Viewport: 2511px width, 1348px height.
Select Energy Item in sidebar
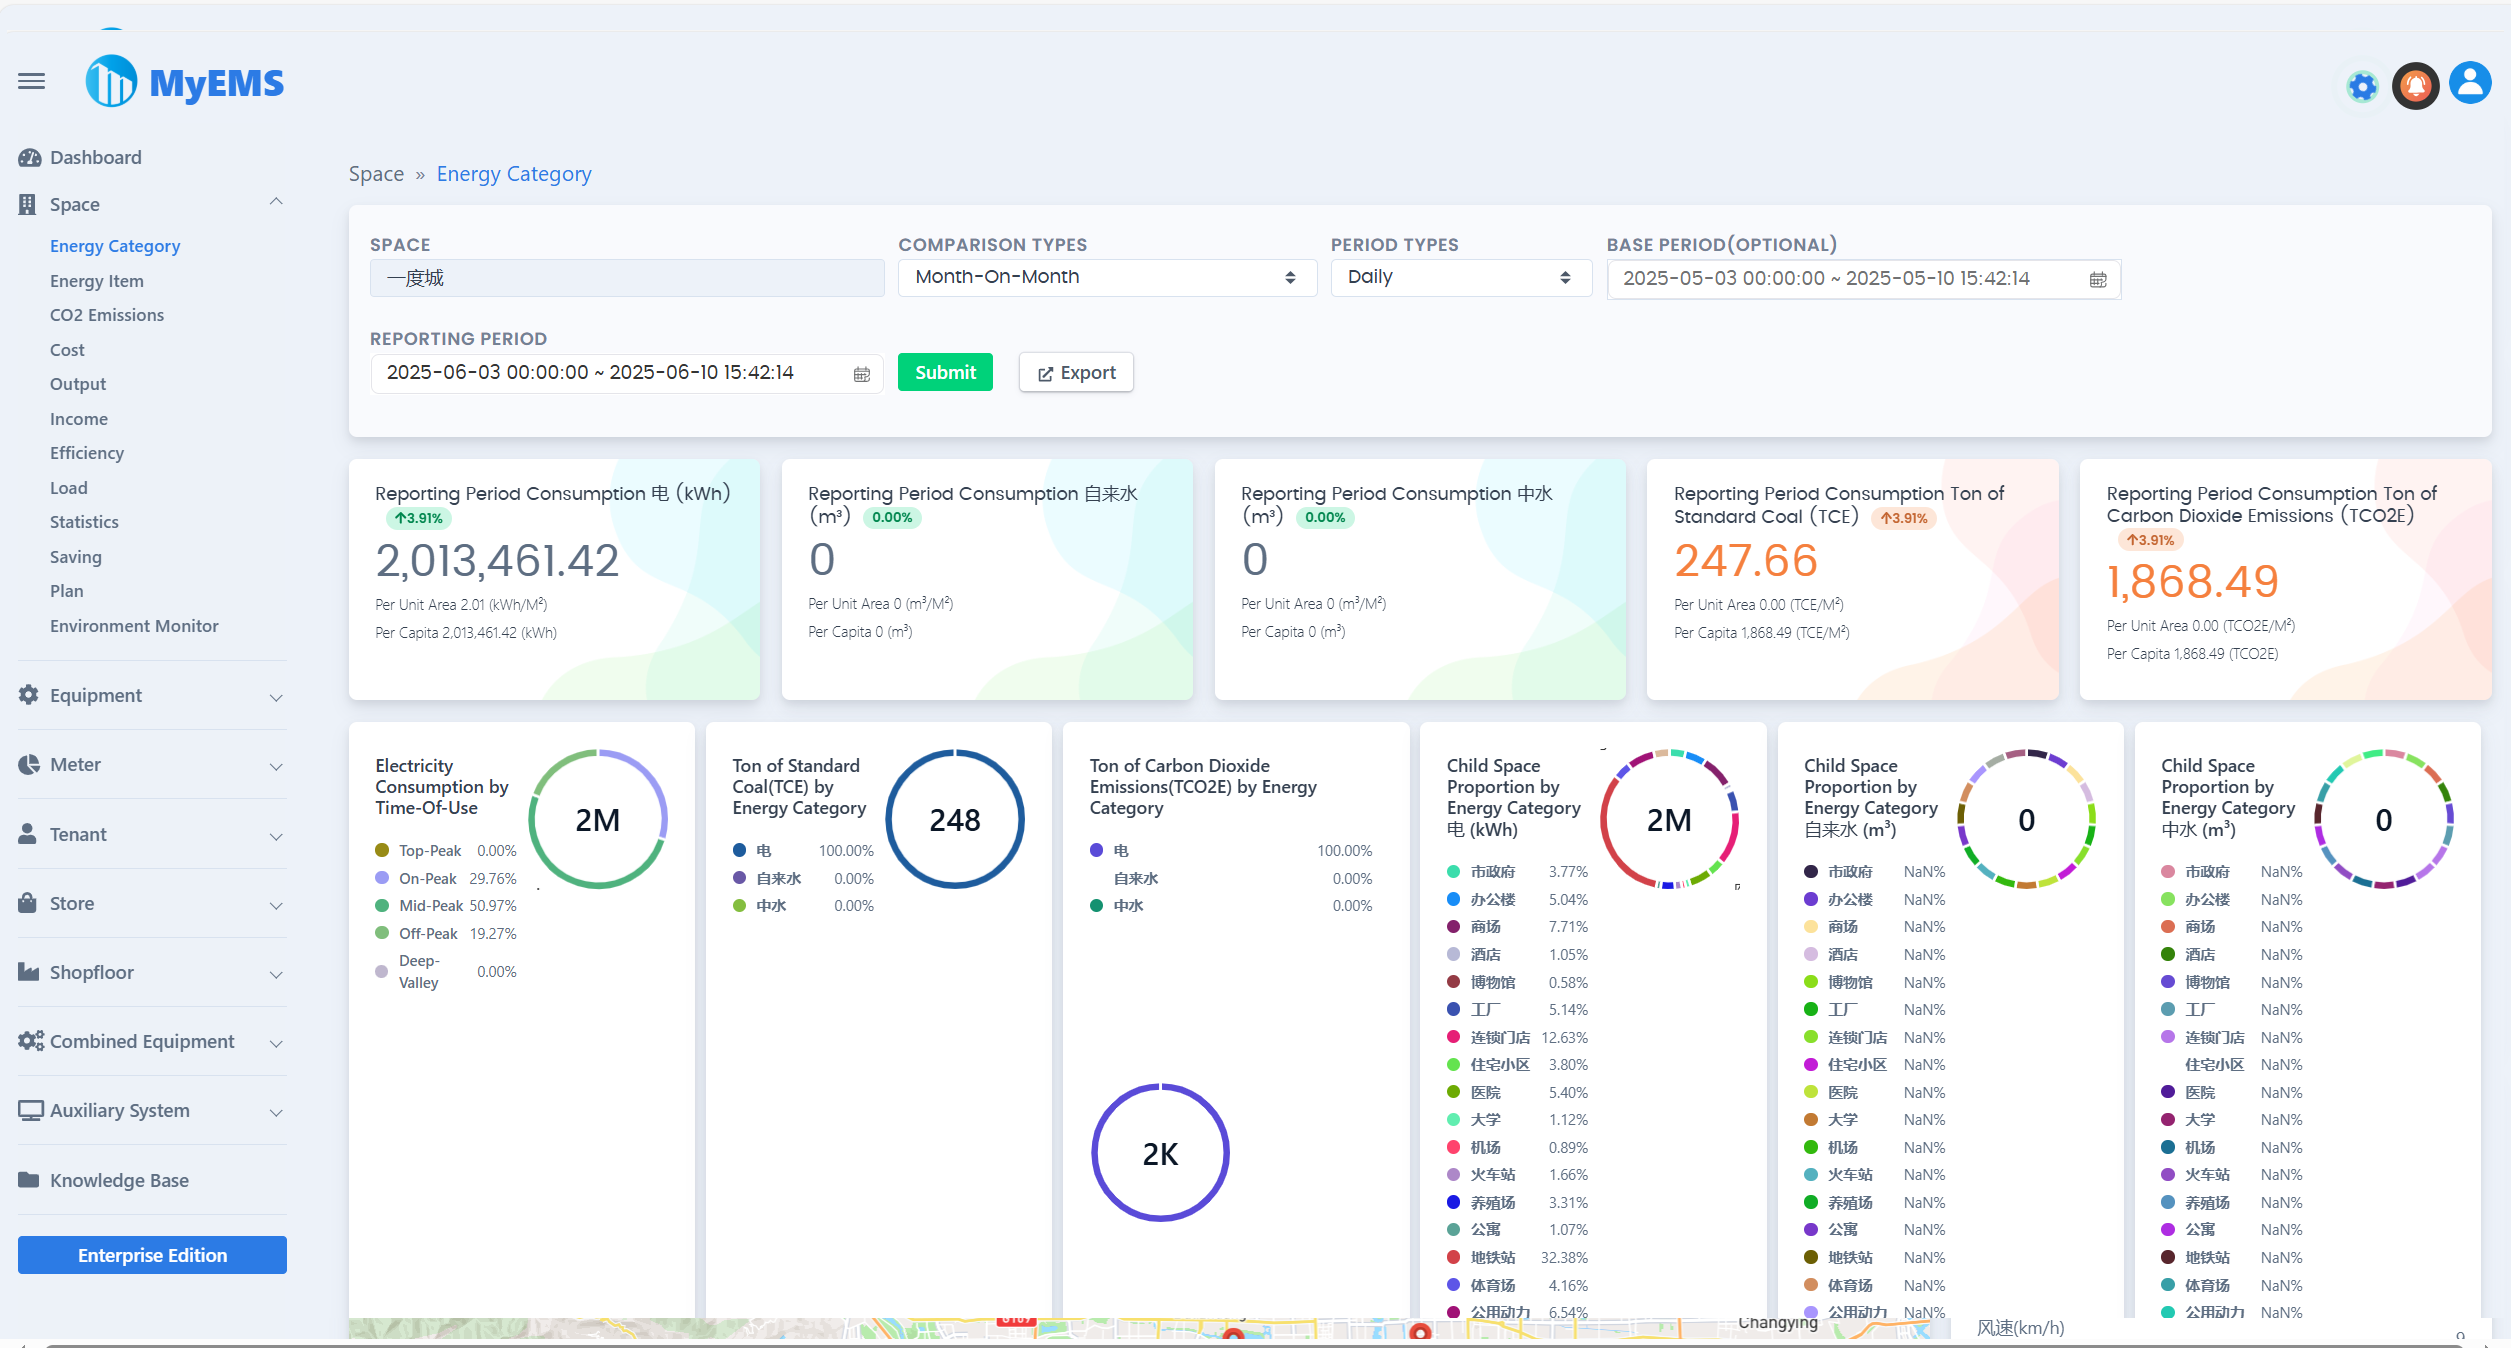pyautogui.click(x=97, y=281)
